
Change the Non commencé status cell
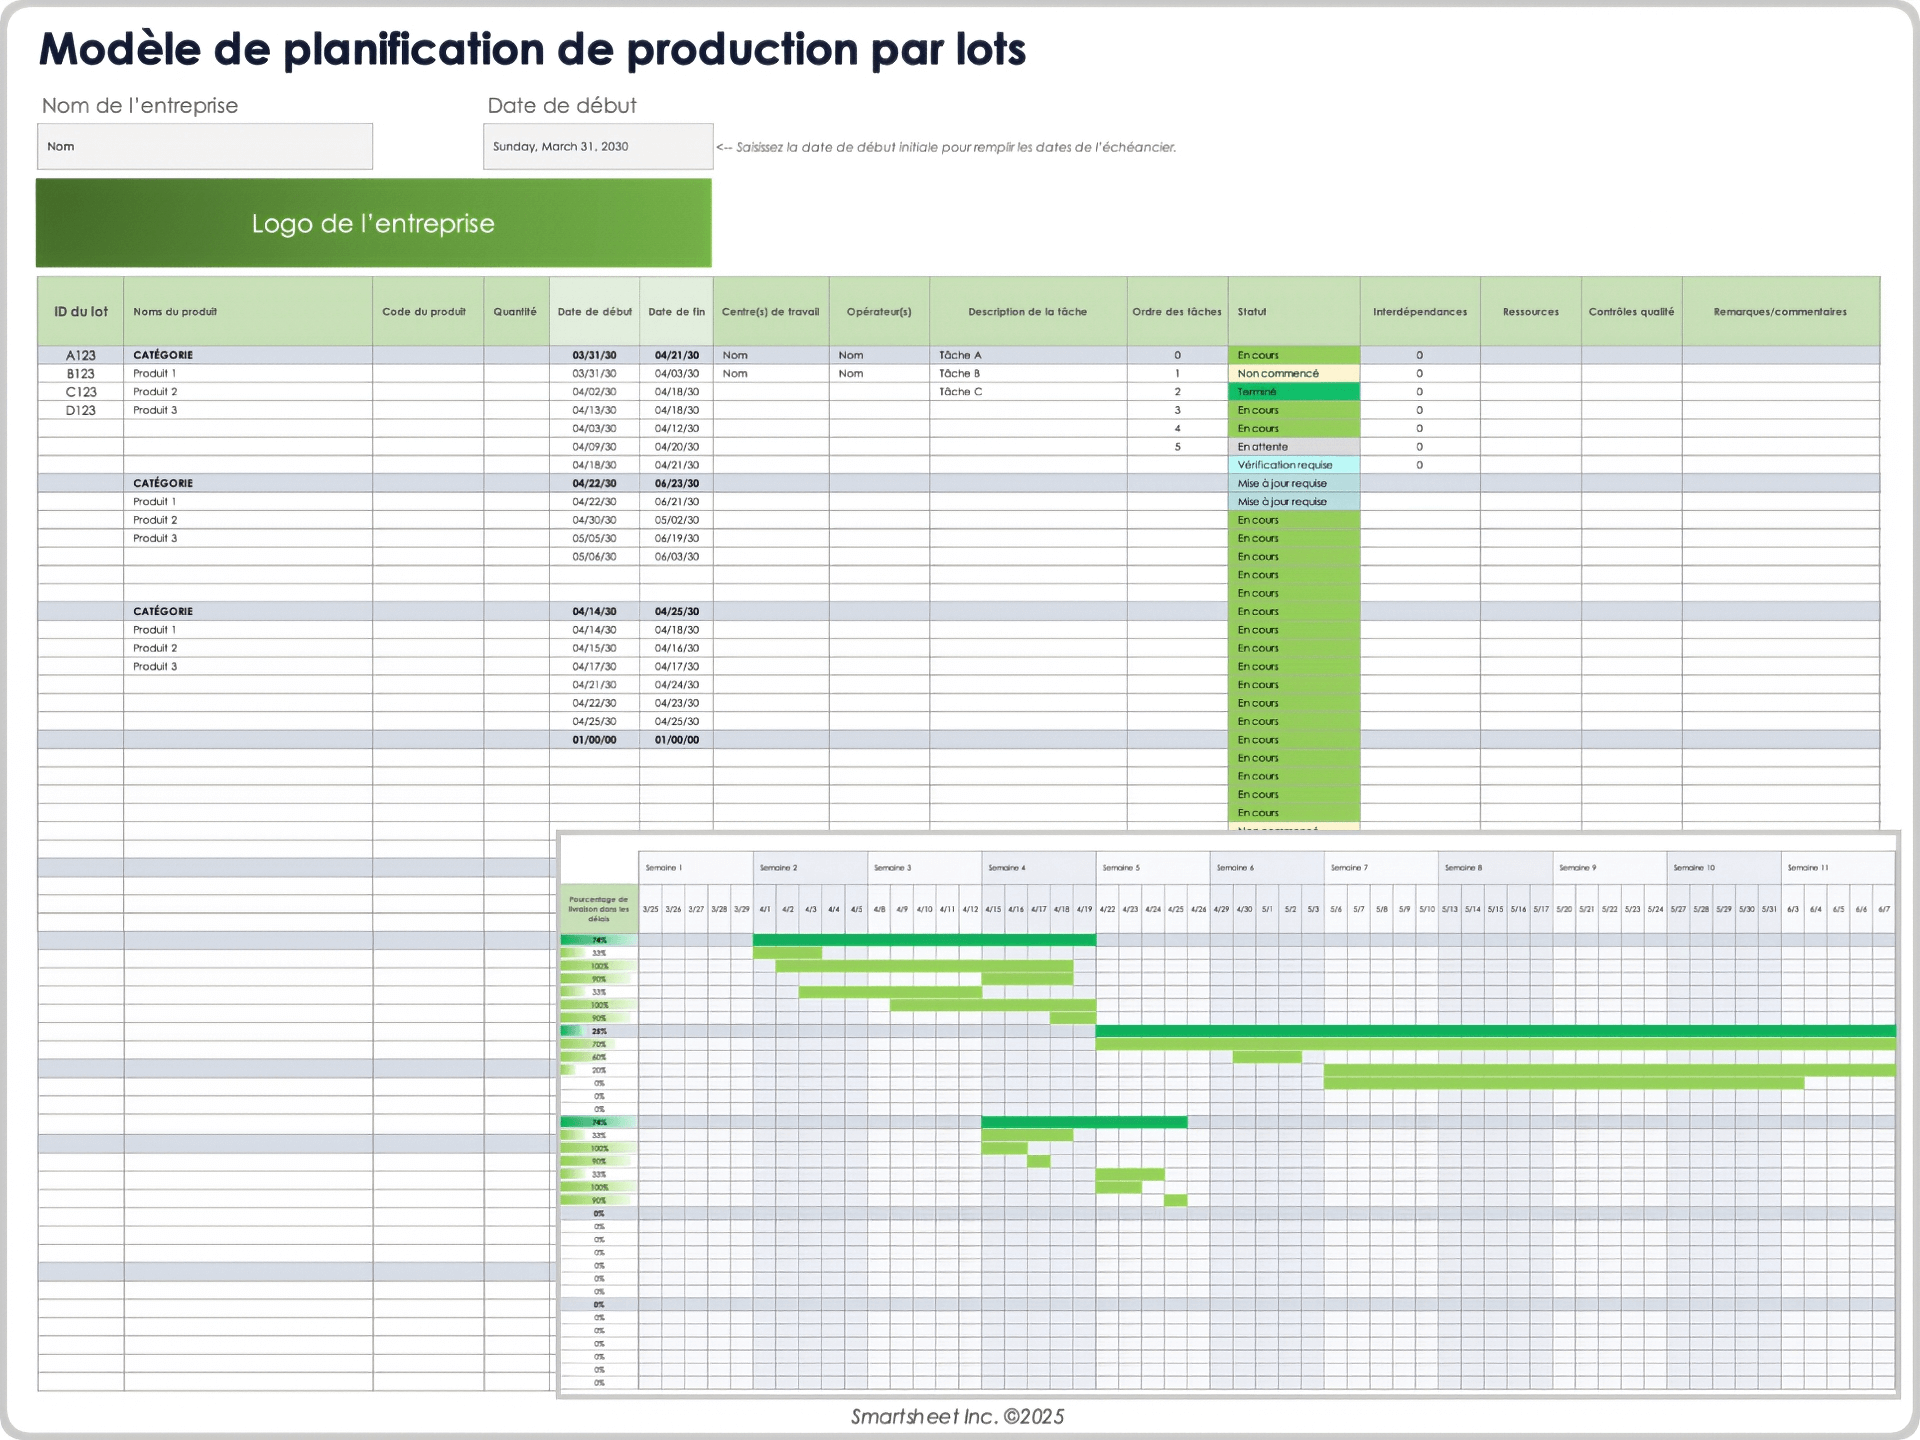pyautogui.click(x=1294, y=373)
